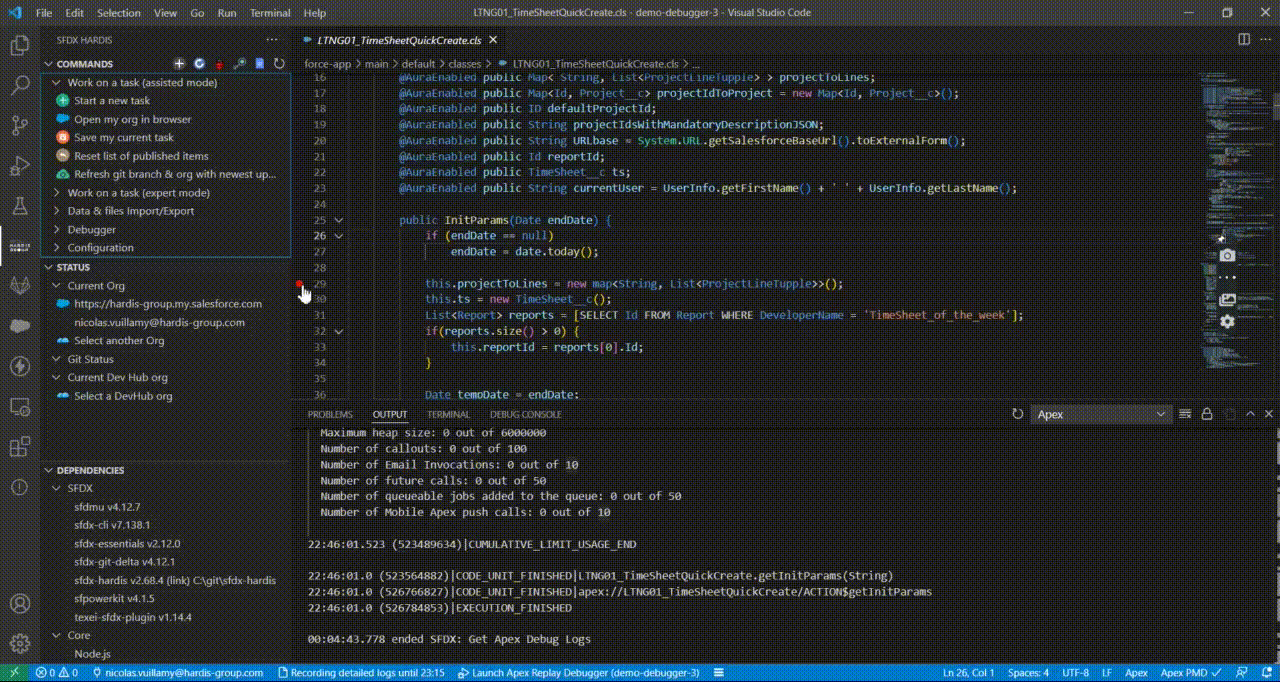This screenshot has width=1280, height=682.
Task: Click Select a DevHub org
Action: [x=123, y=396]
